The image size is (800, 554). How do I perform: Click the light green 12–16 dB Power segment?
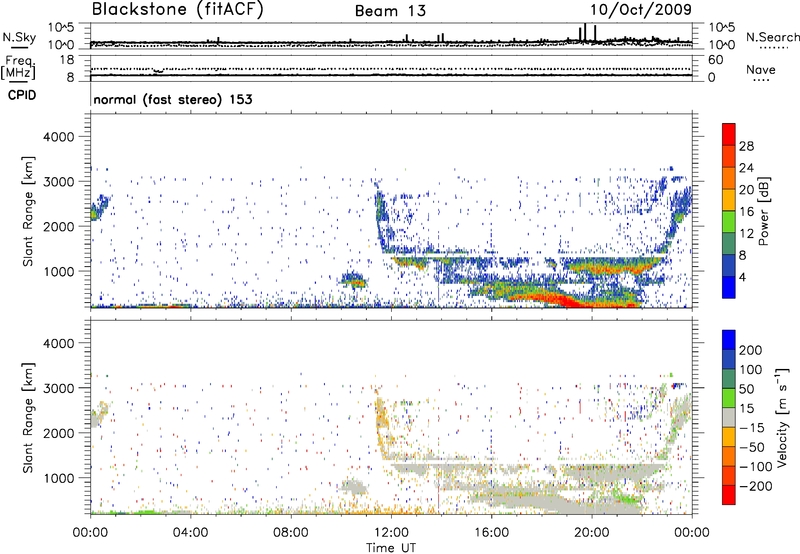coord(729,221)
